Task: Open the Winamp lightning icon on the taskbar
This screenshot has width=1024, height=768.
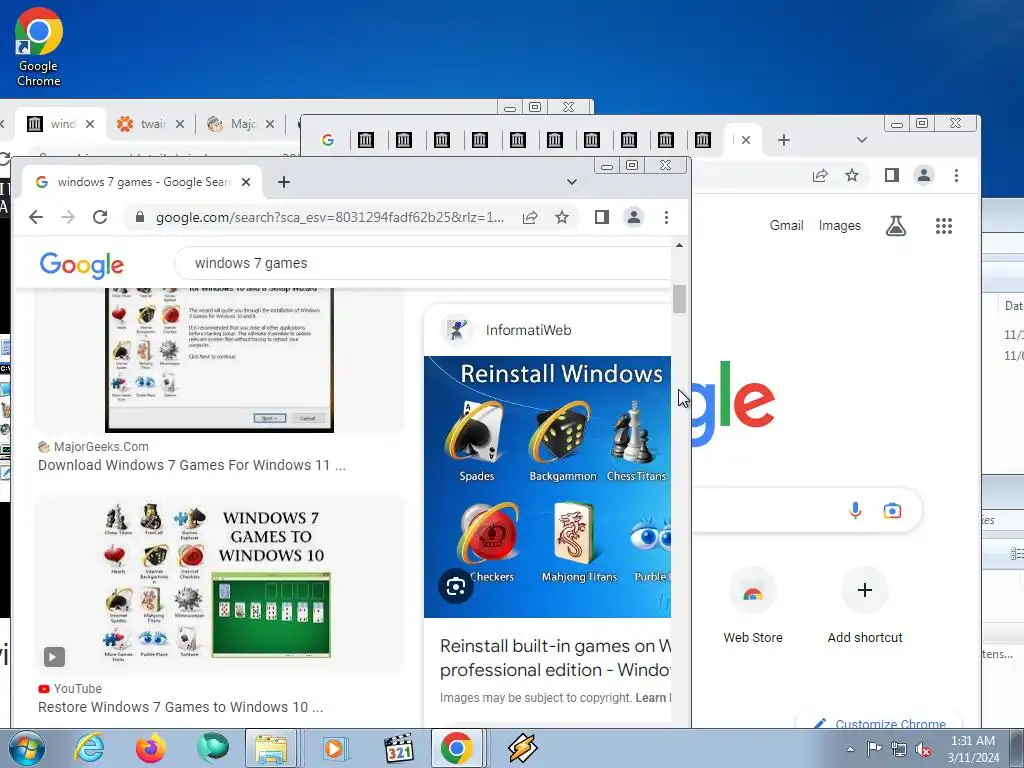Action: (522, 748)
